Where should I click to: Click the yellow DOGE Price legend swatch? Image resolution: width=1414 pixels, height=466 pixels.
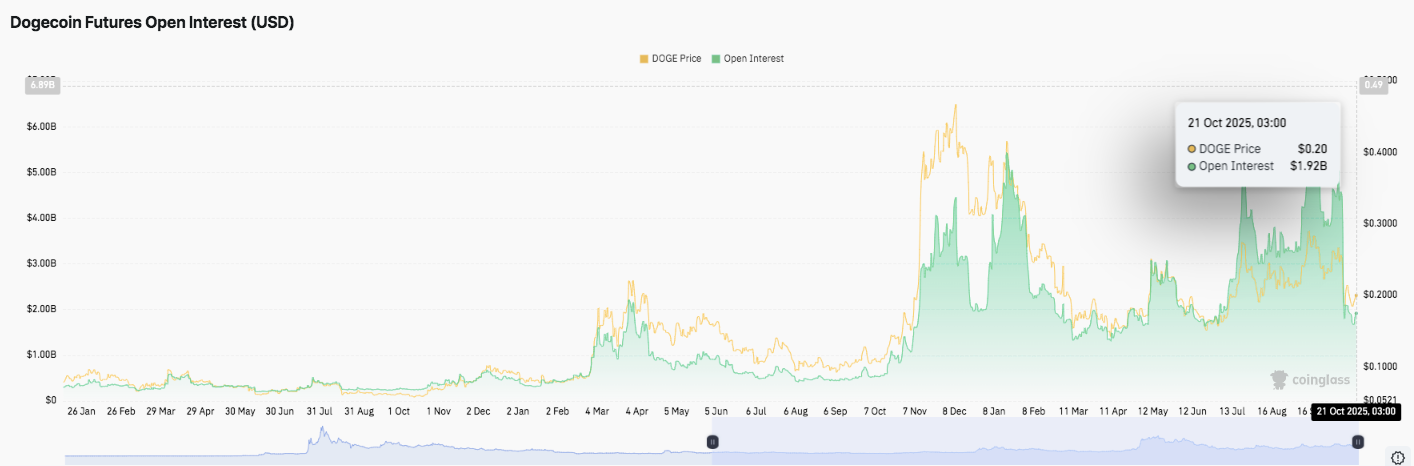(x=644, y=59)
